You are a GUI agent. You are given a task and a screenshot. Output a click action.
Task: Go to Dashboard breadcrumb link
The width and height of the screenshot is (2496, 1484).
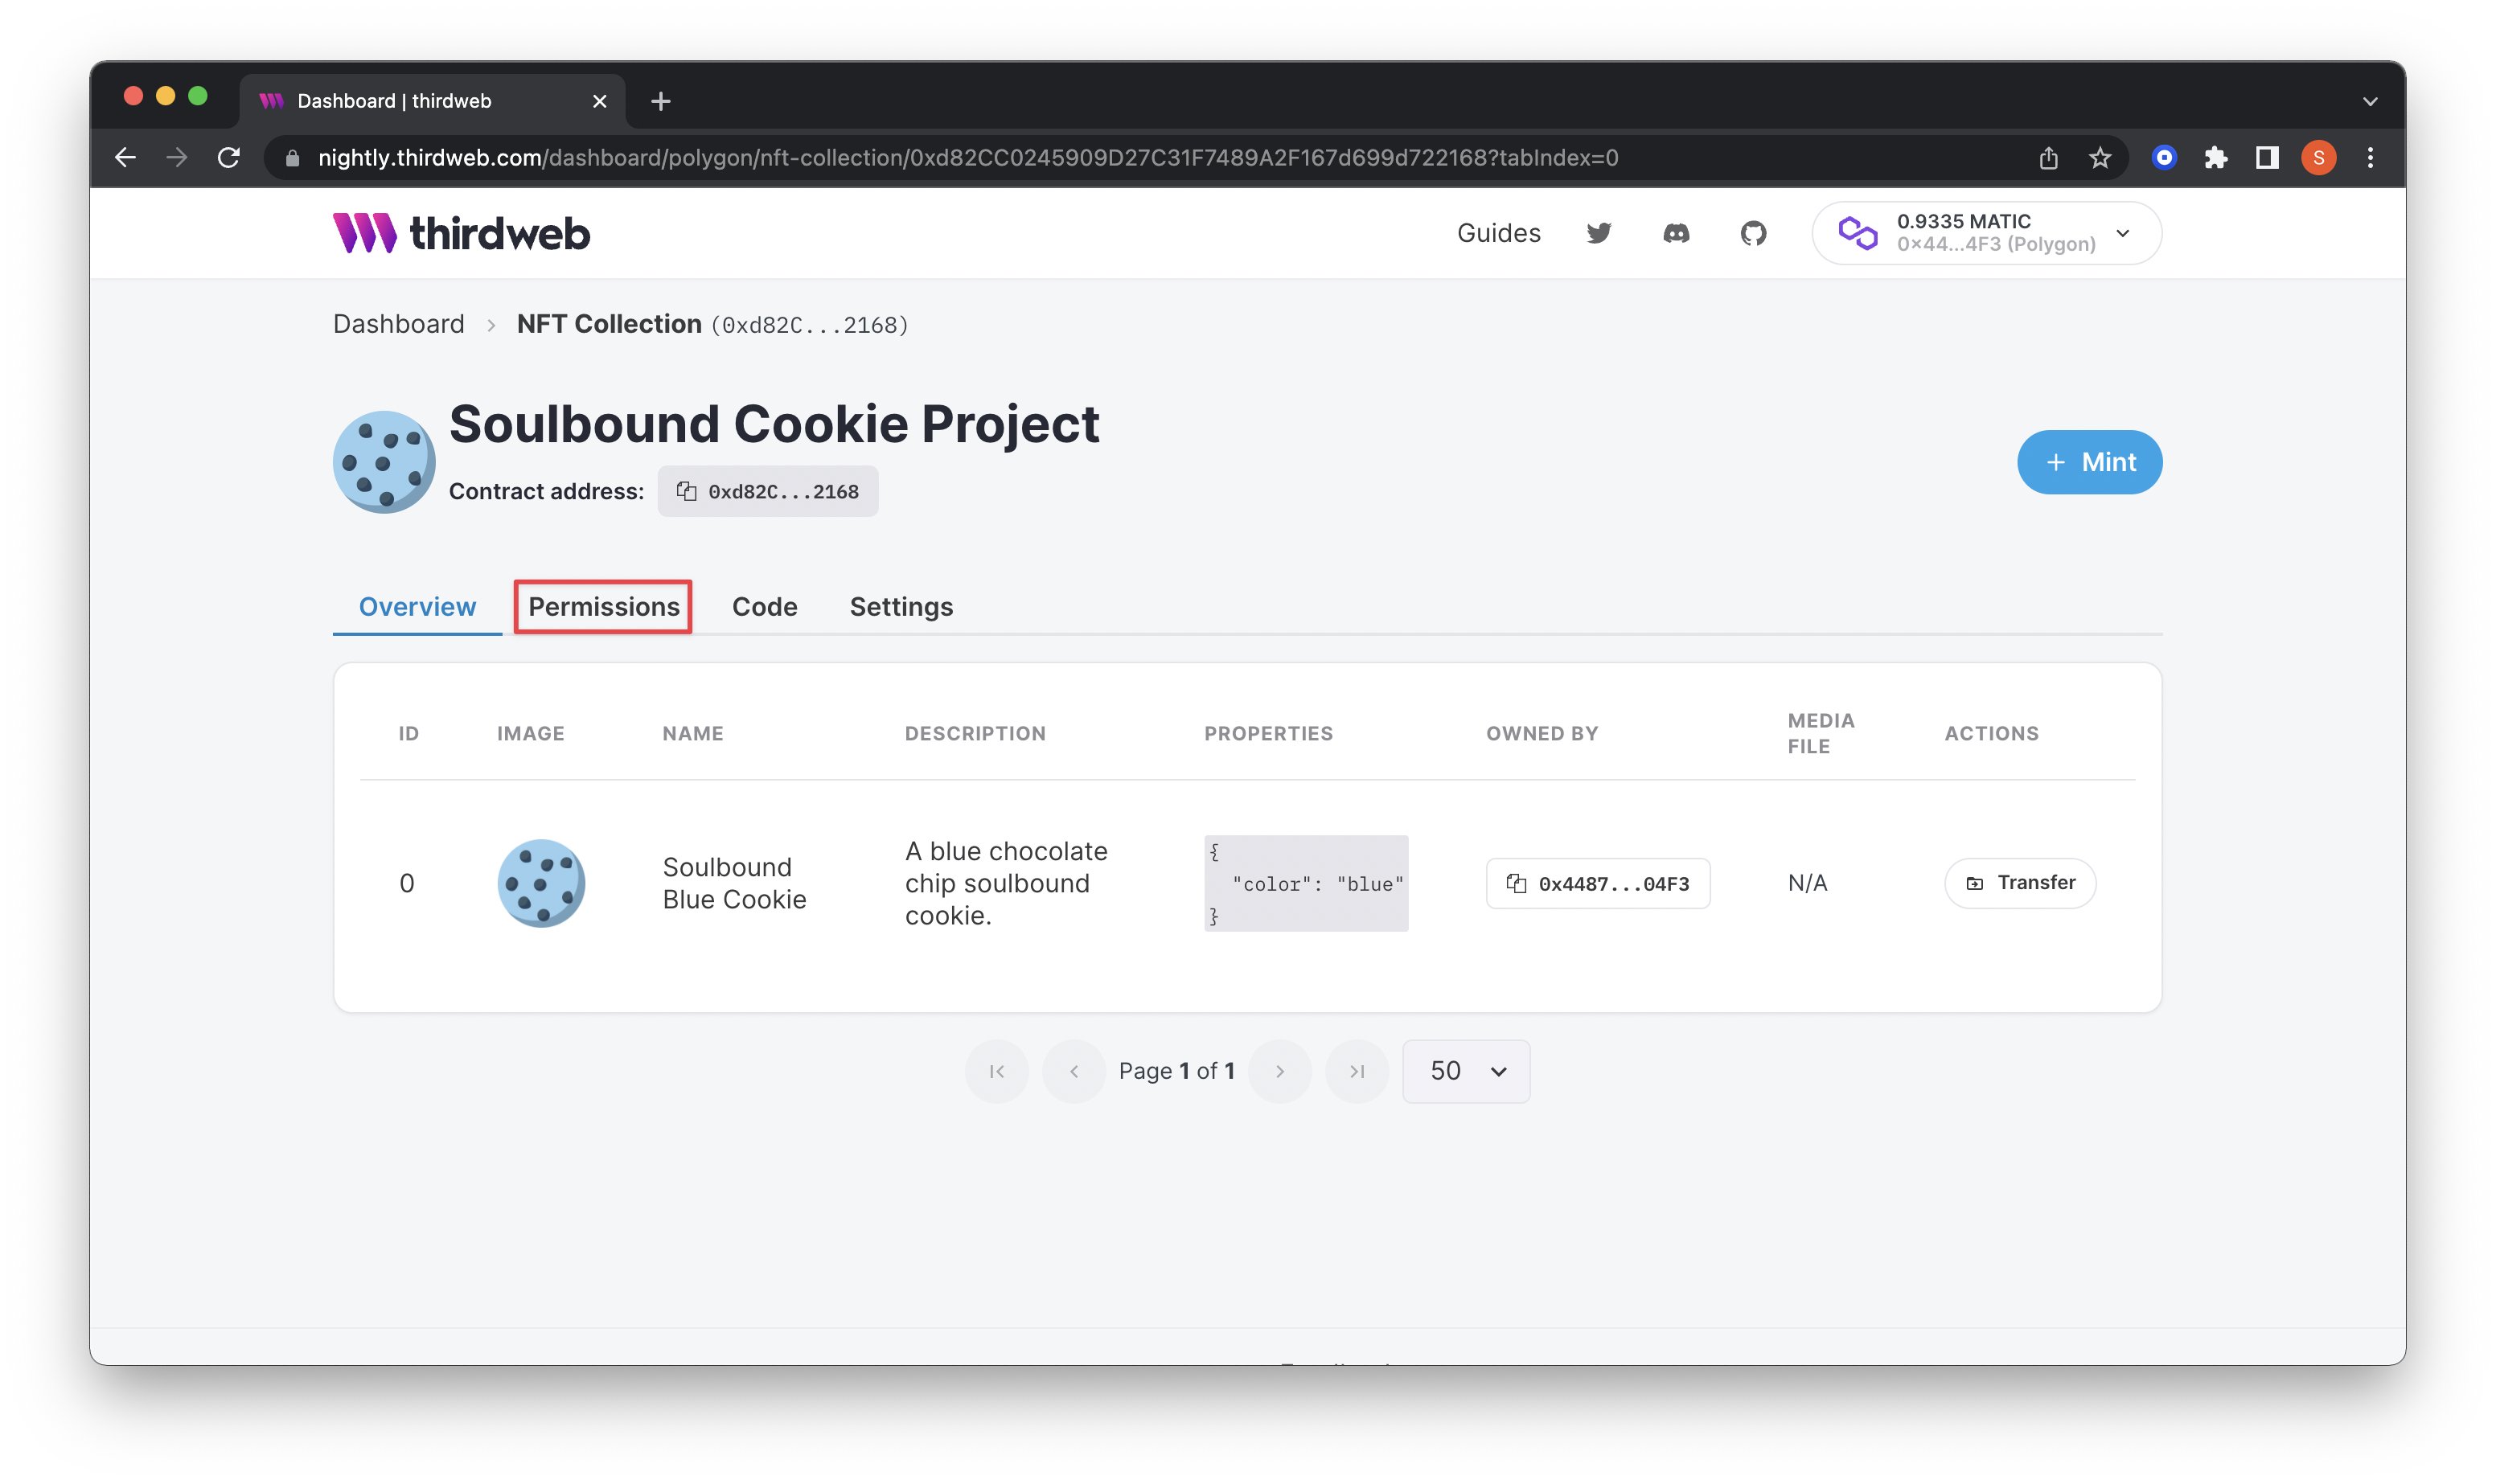pos(398,324)
